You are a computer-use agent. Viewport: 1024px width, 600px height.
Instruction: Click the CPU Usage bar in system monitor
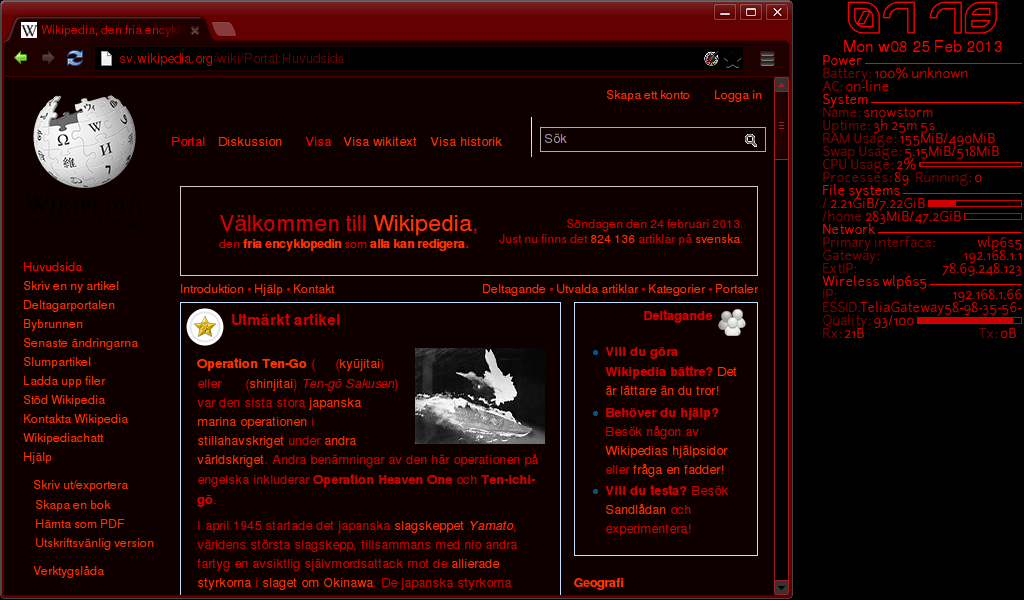click(970, 165)
